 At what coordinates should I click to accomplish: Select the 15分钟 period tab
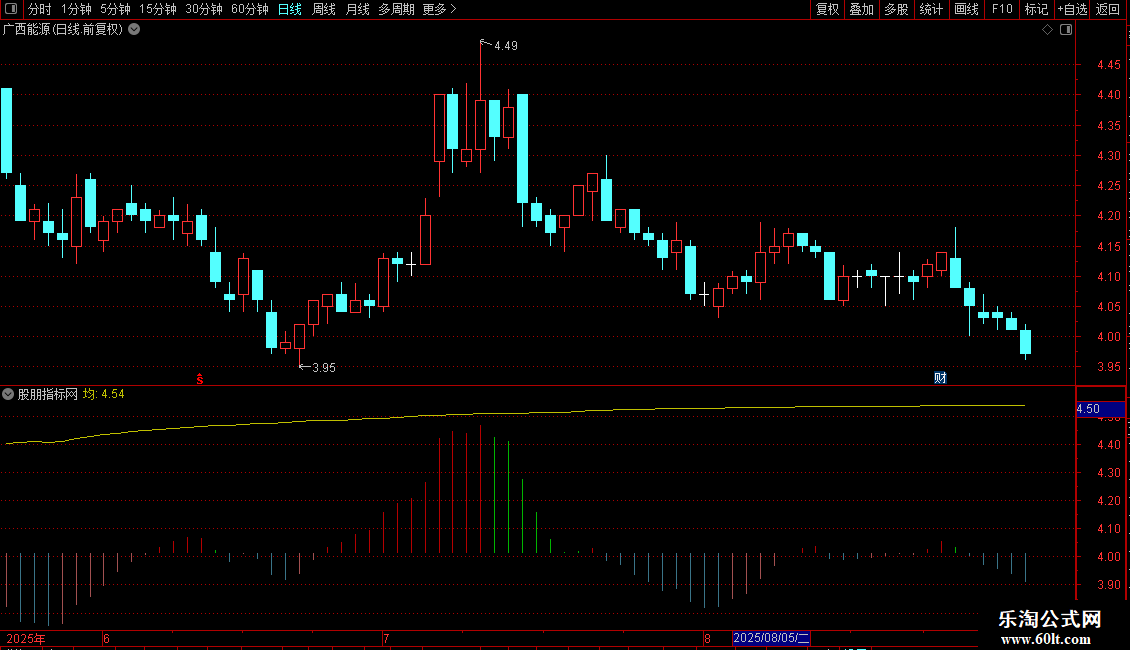click(158, 9)
